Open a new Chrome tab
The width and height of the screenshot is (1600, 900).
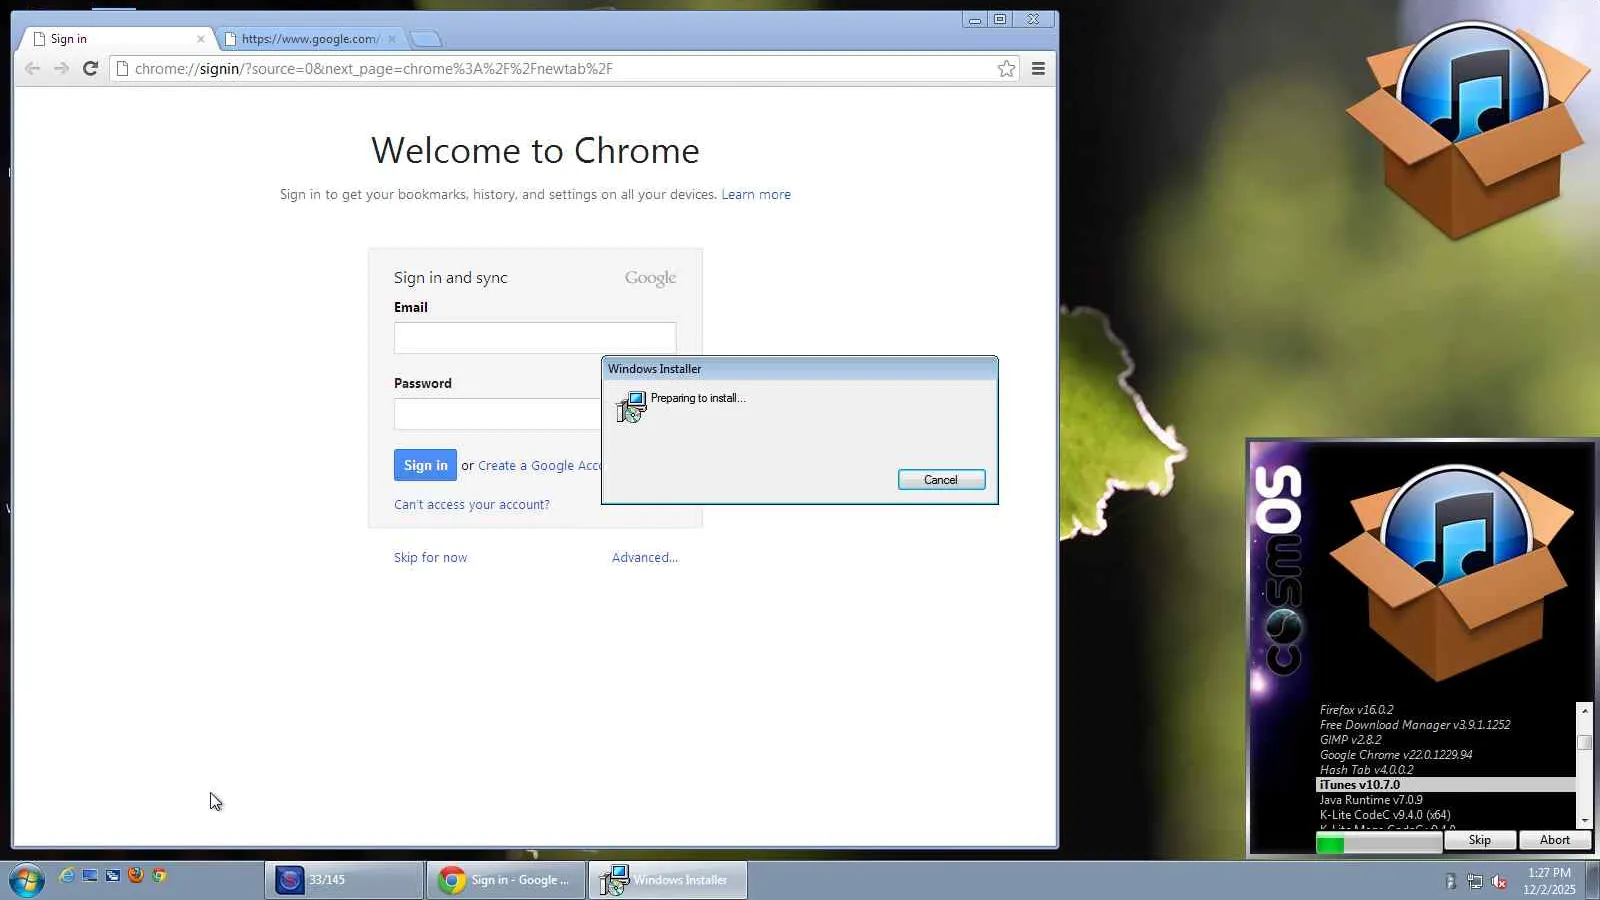[x=425, y=39]
